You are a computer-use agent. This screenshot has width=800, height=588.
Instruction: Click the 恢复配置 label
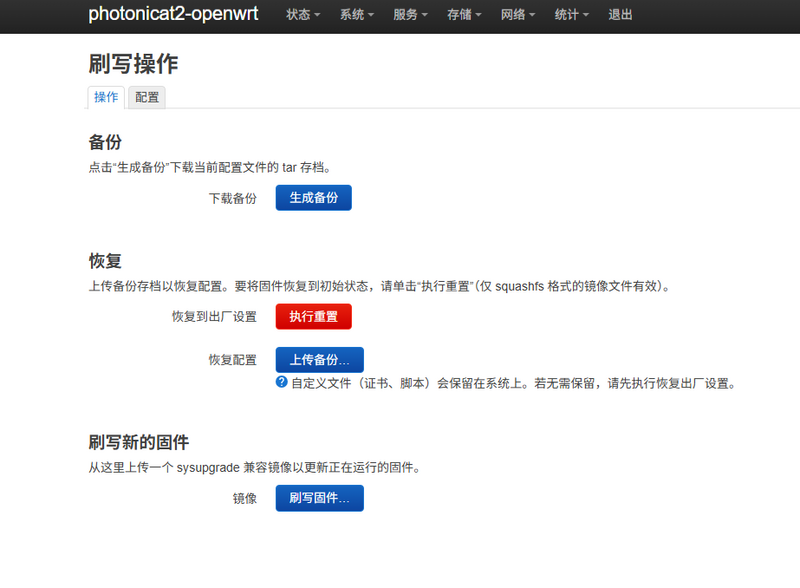pyautogui.click(x=232, y=360)
